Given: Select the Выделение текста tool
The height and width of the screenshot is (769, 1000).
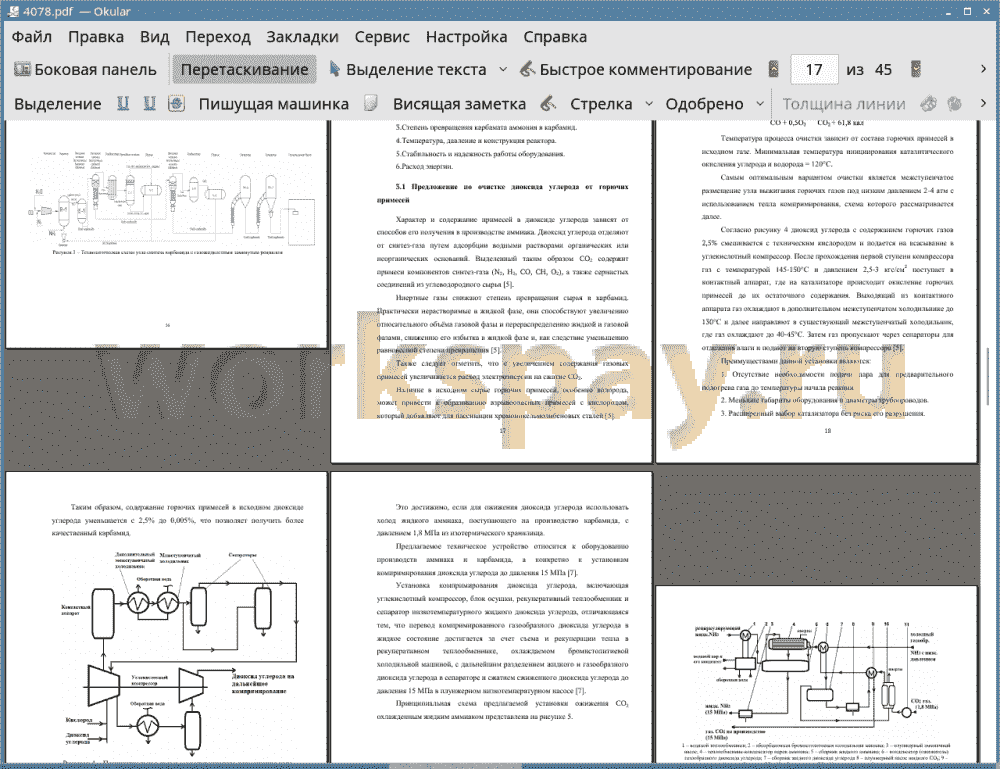Looking at the screenshot, I should [408, 70].
